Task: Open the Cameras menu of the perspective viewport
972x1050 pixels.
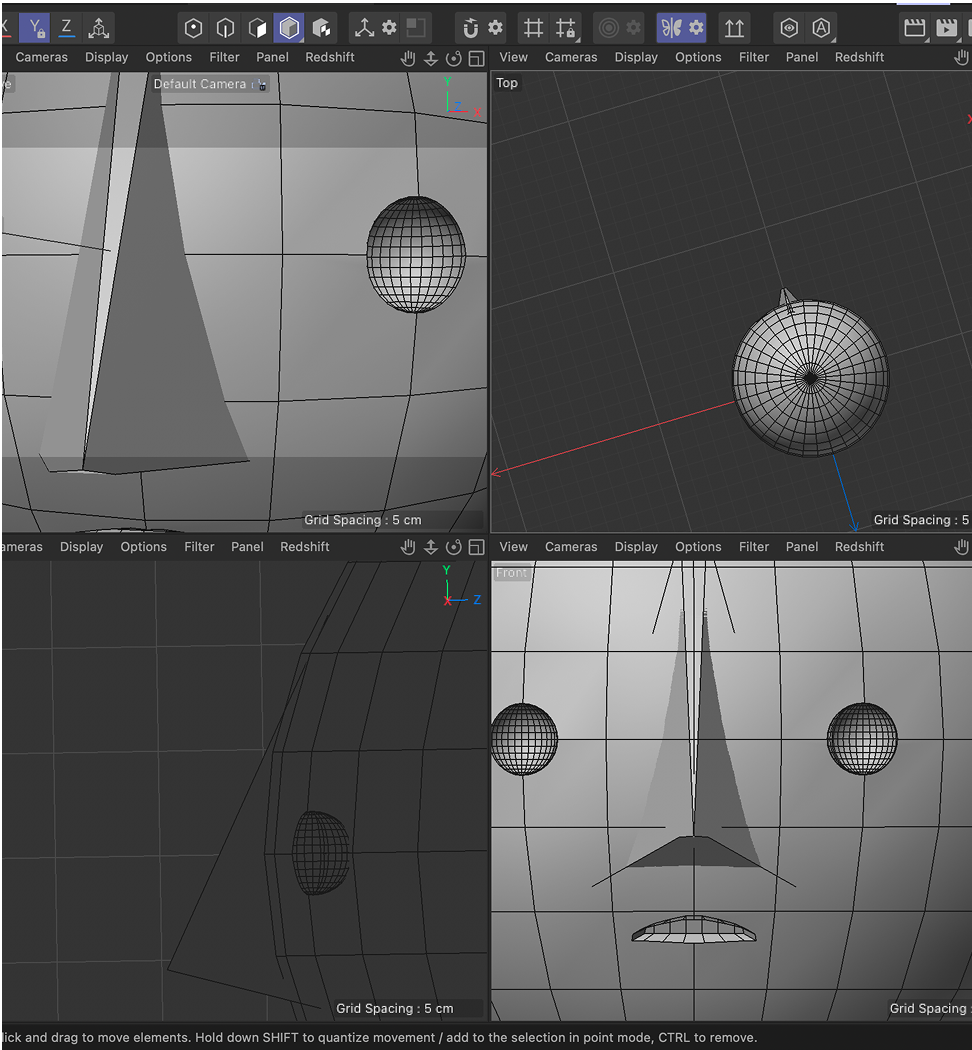Action: pos(41,57)
